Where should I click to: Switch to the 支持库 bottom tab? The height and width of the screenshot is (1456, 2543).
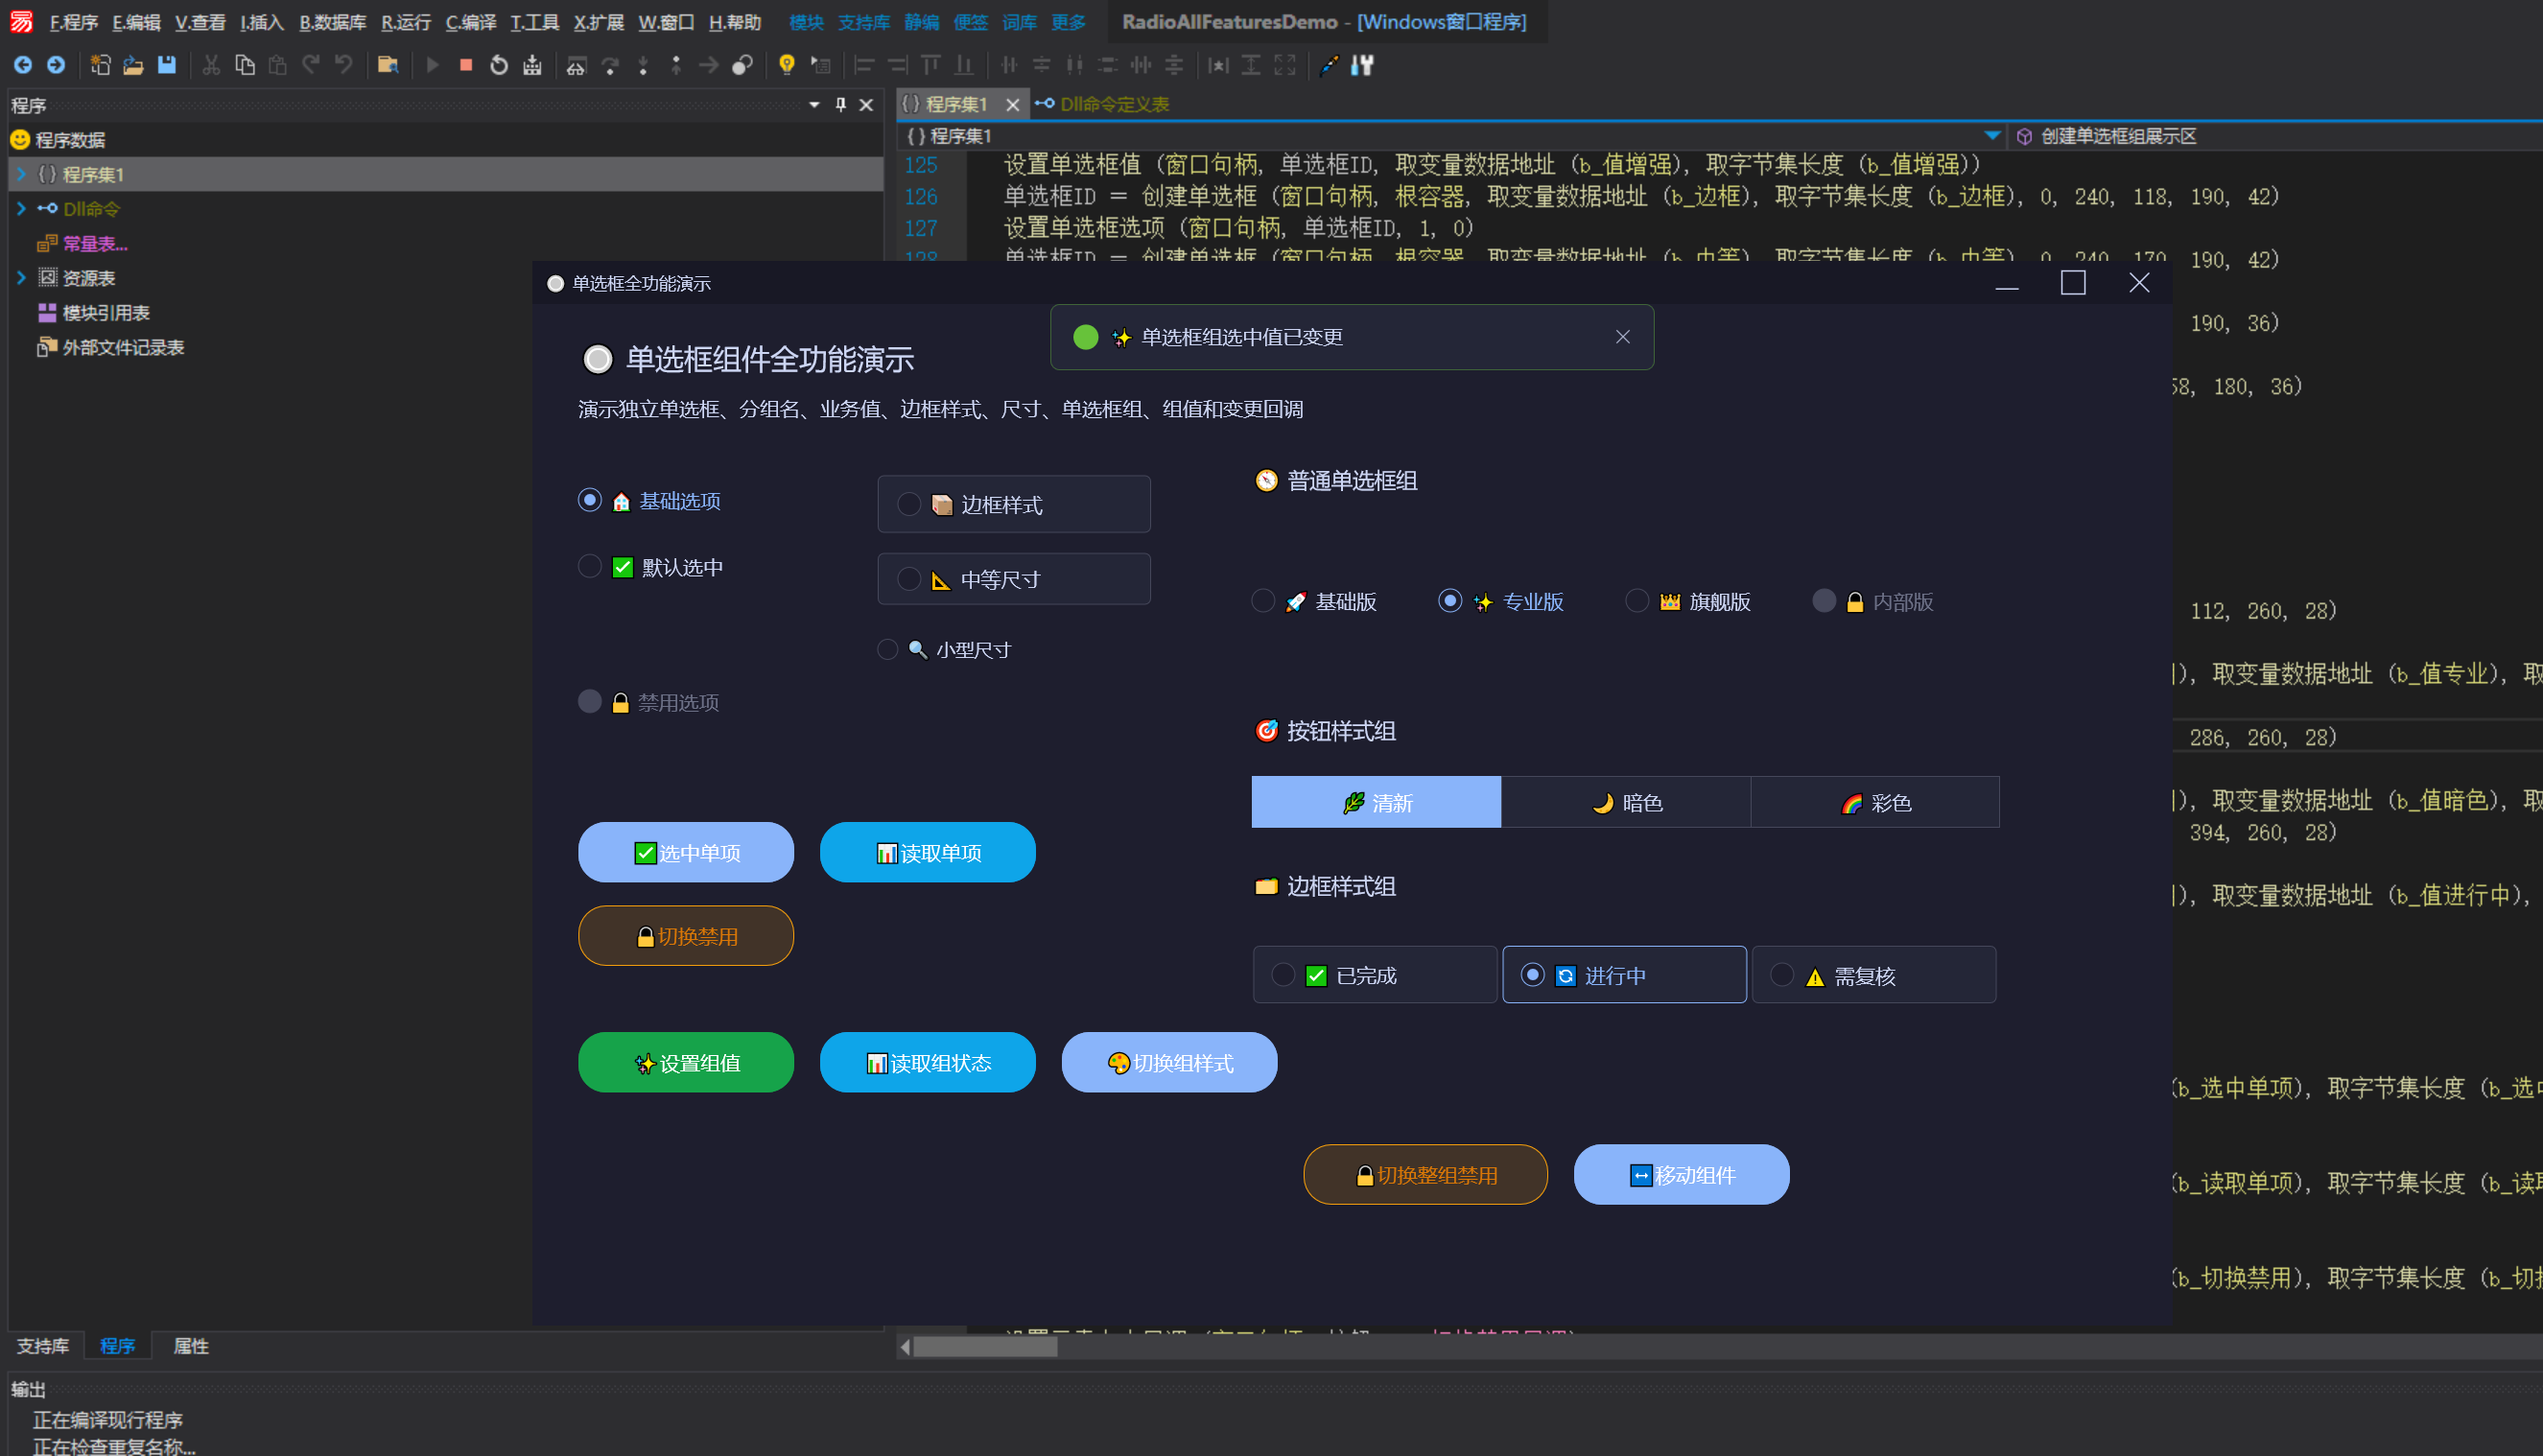(x=43, y=1346)
